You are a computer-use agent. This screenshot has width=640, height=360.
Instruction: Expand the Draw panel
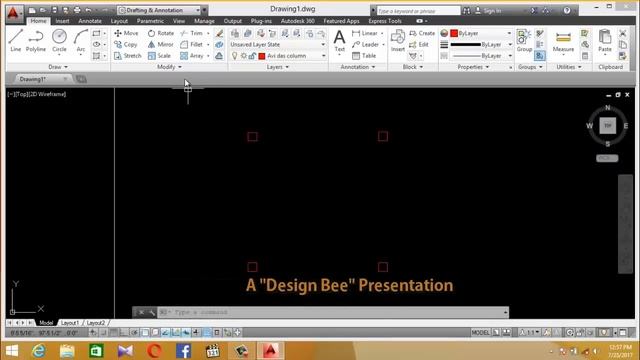[58, 67]
